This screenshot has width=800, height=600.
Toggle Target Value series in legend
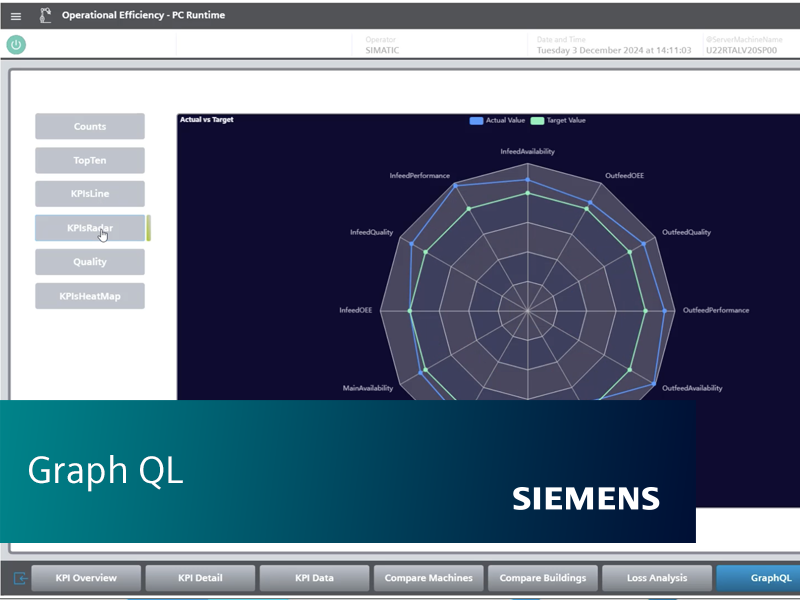pos(558,120)
